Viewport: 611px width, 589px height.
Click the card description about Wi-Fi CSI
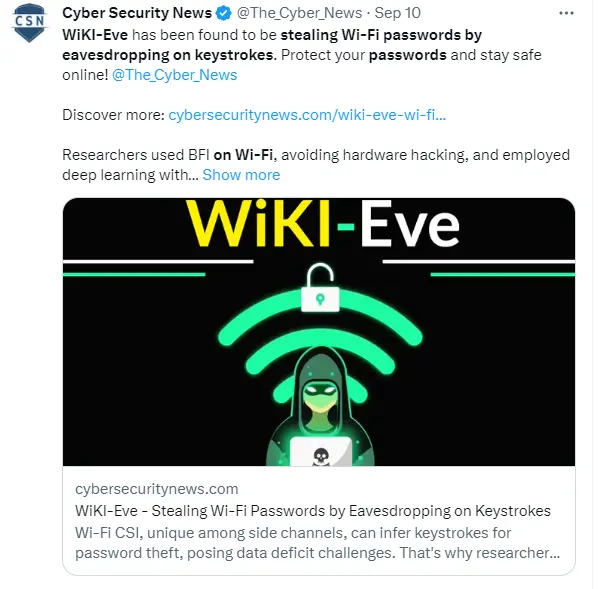click(x=318, y=543)
